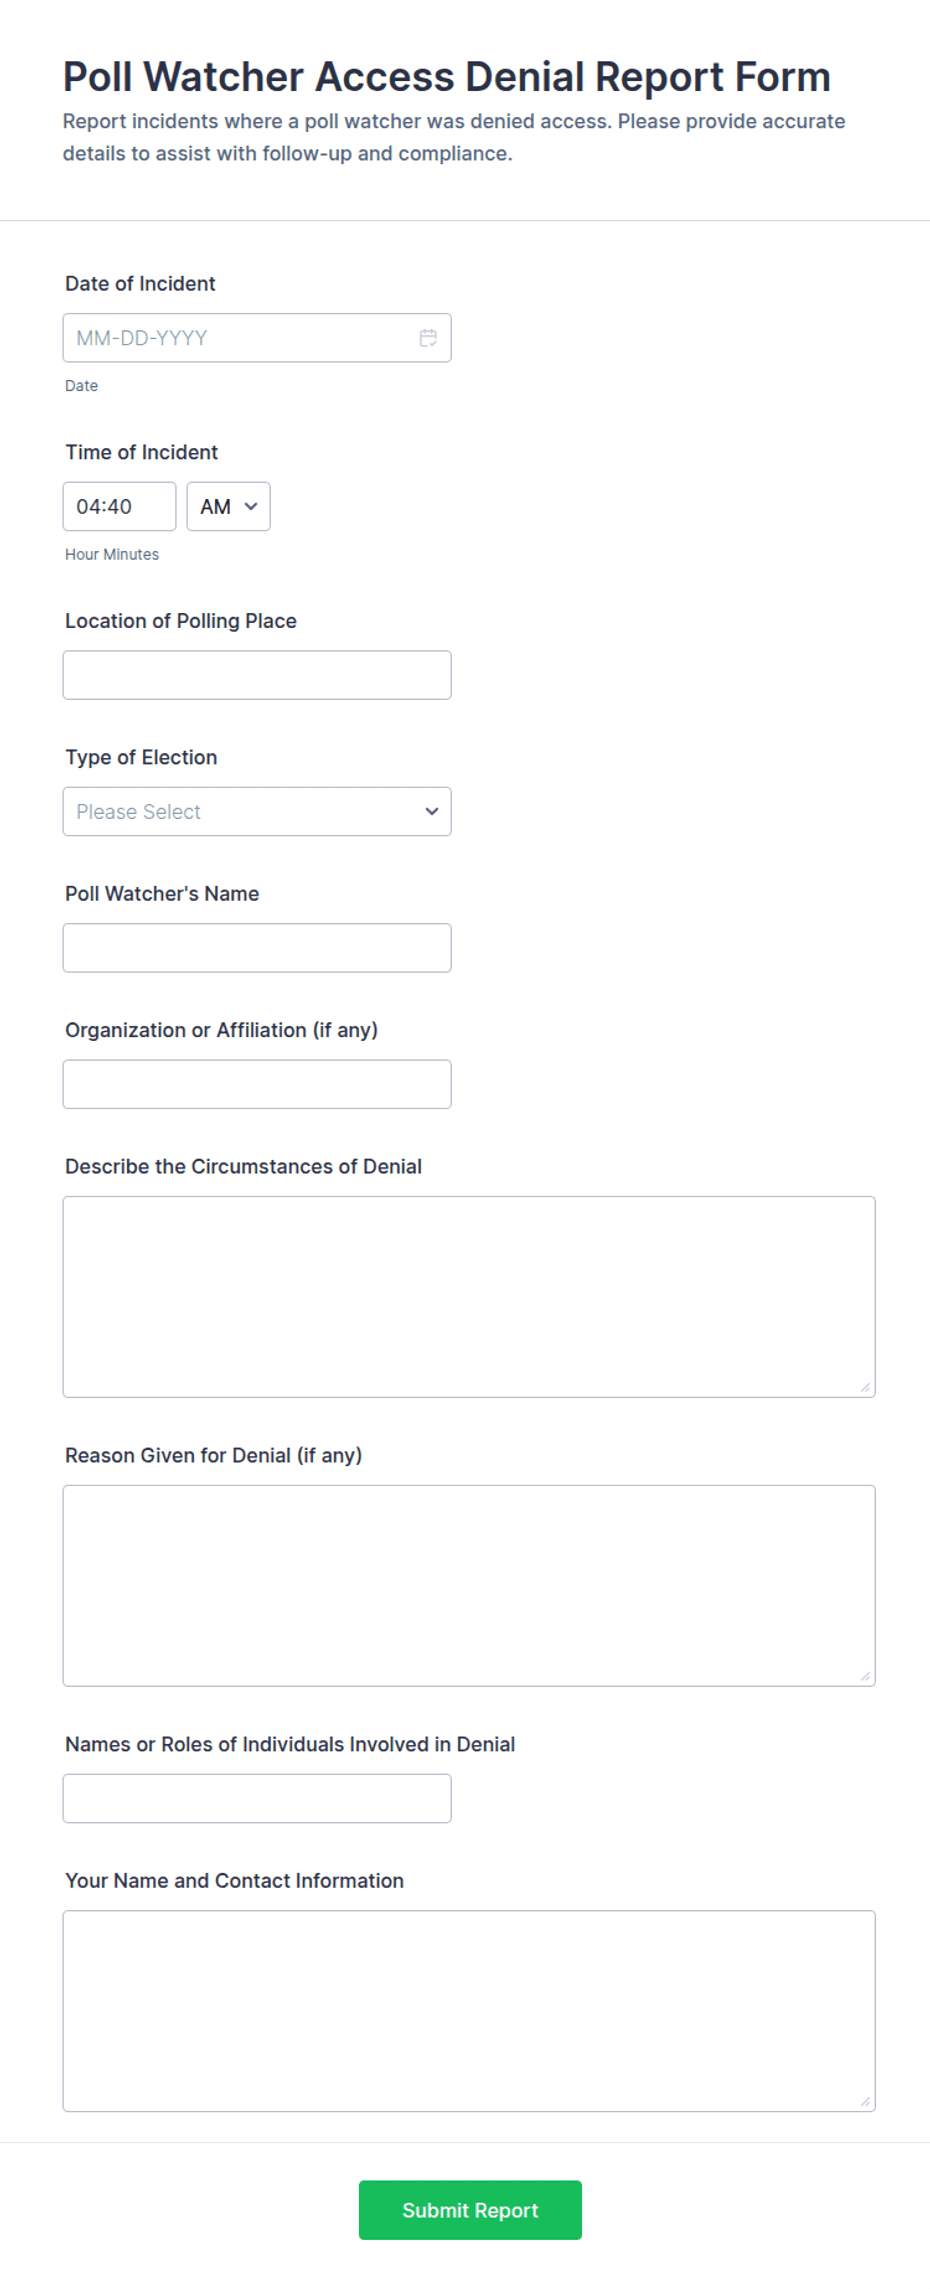Open the calendar icon in Date field

(428, 338)
